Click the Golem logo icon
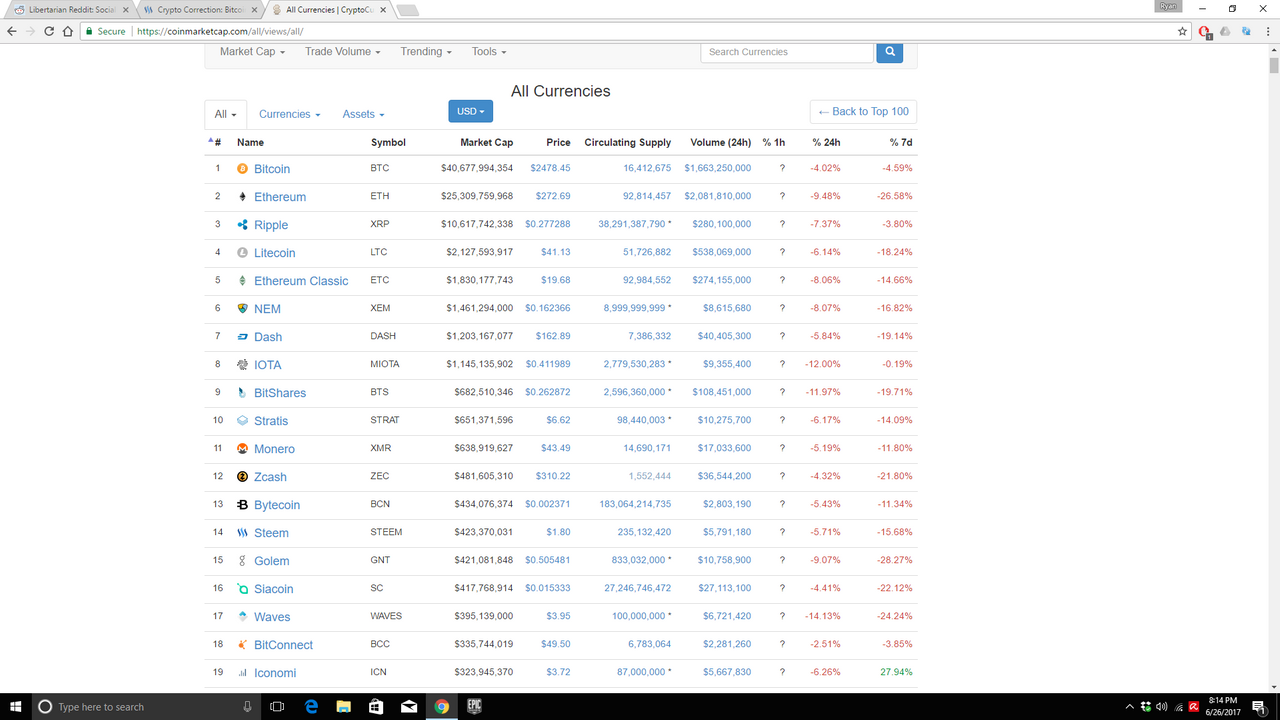This screenshot has width=1280, height=720. [242, 561]
